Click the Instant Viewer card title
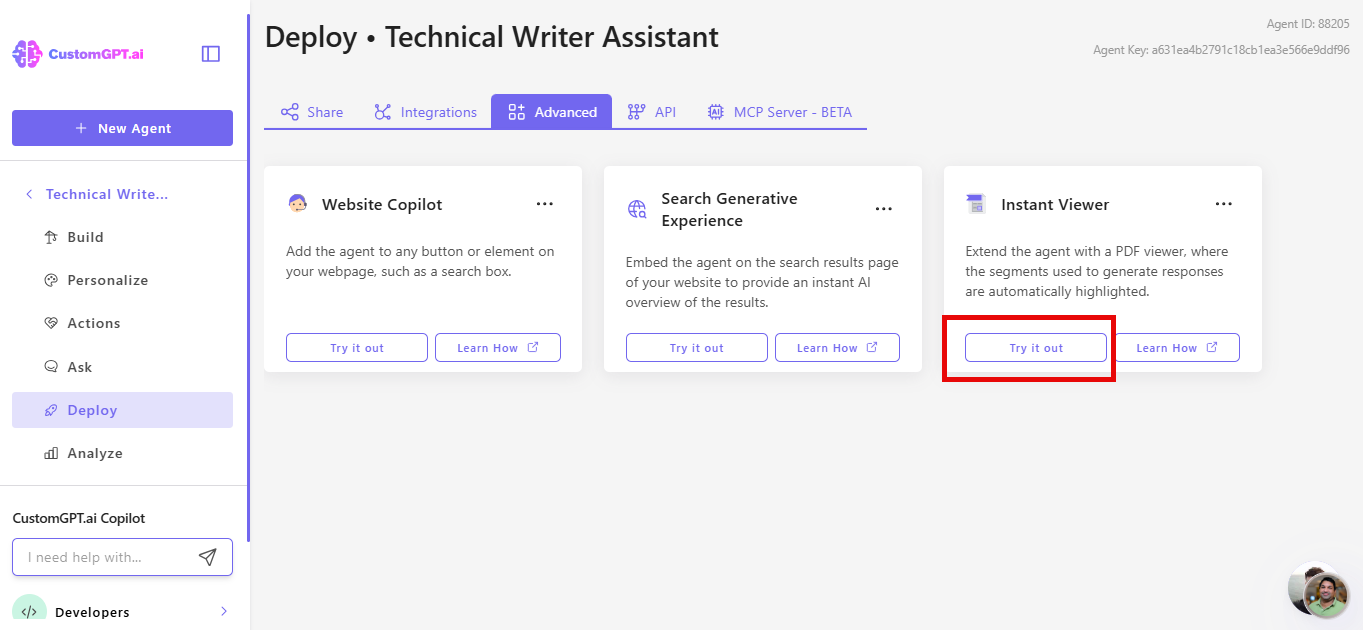 [x=1055, y=204]
